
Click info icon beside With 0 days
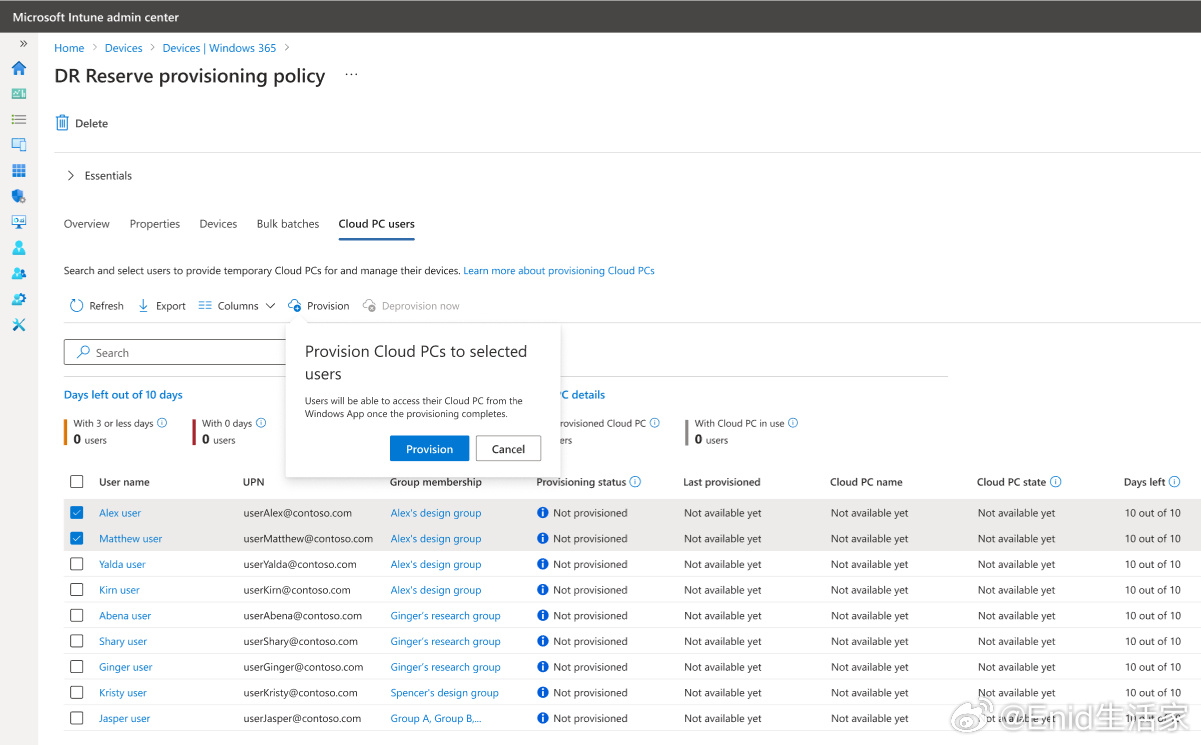260,423
